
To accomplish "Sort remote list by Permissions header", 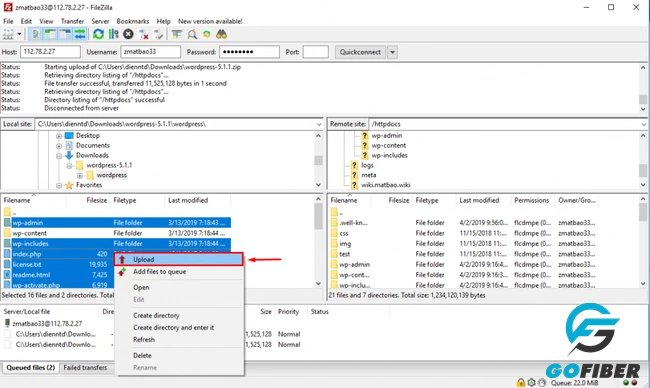I will tap(531, 200).
